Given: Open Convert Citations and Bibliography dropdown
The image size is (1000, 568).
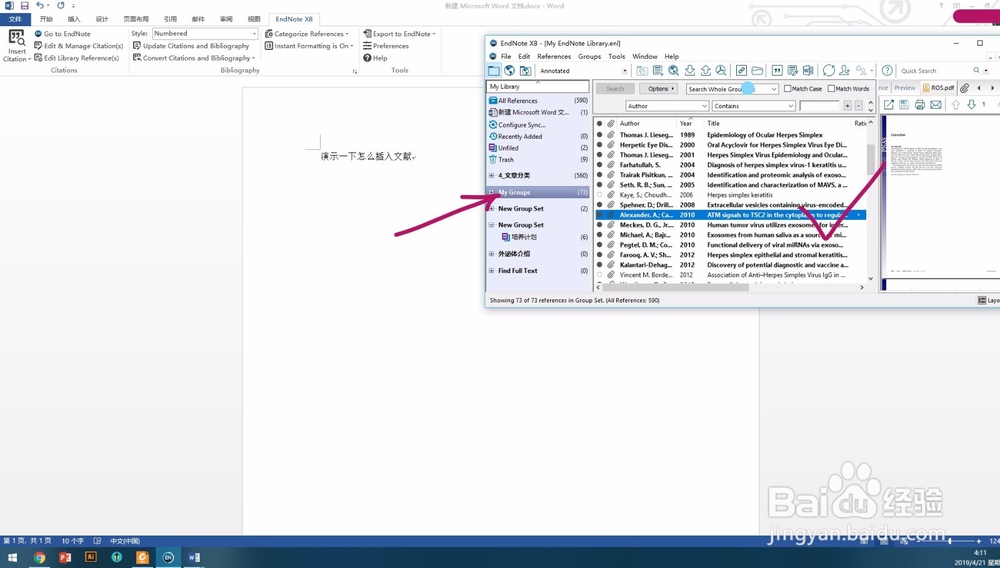Looking at the screenshot, I should tap(194, 58).
